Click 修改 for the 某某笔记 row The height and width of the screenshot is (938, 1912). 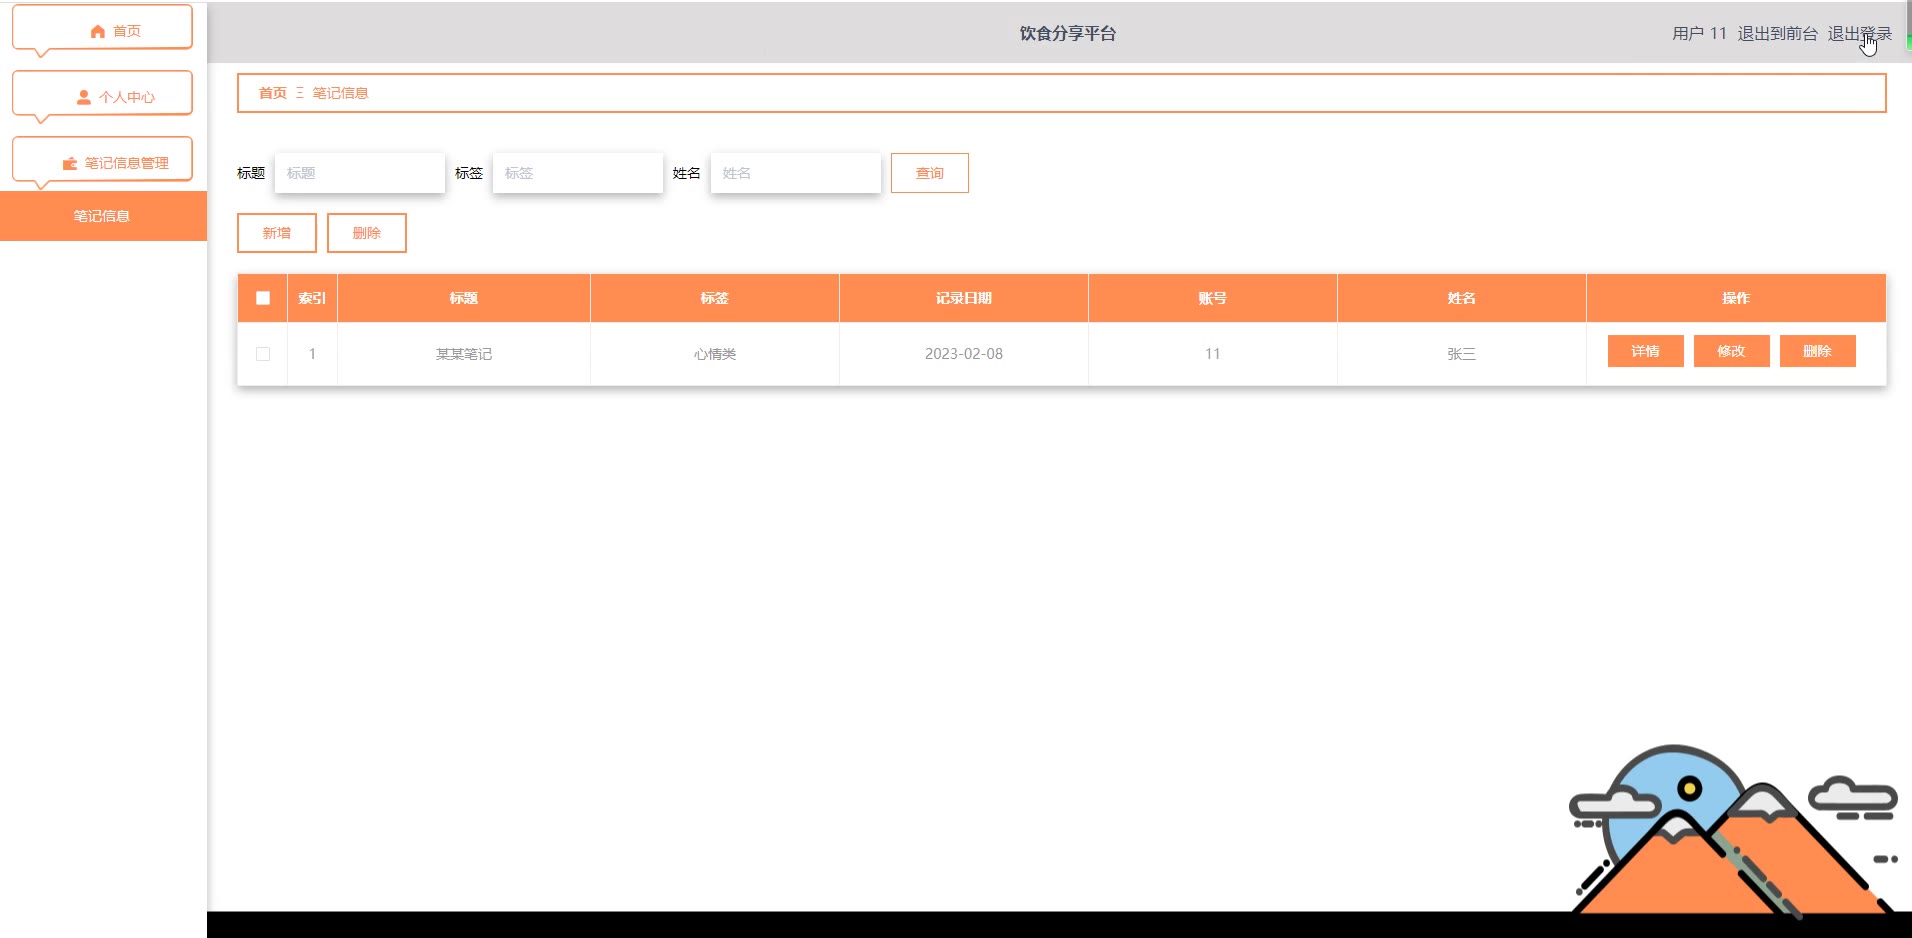pyautogui.click(x=1732, y=351)
